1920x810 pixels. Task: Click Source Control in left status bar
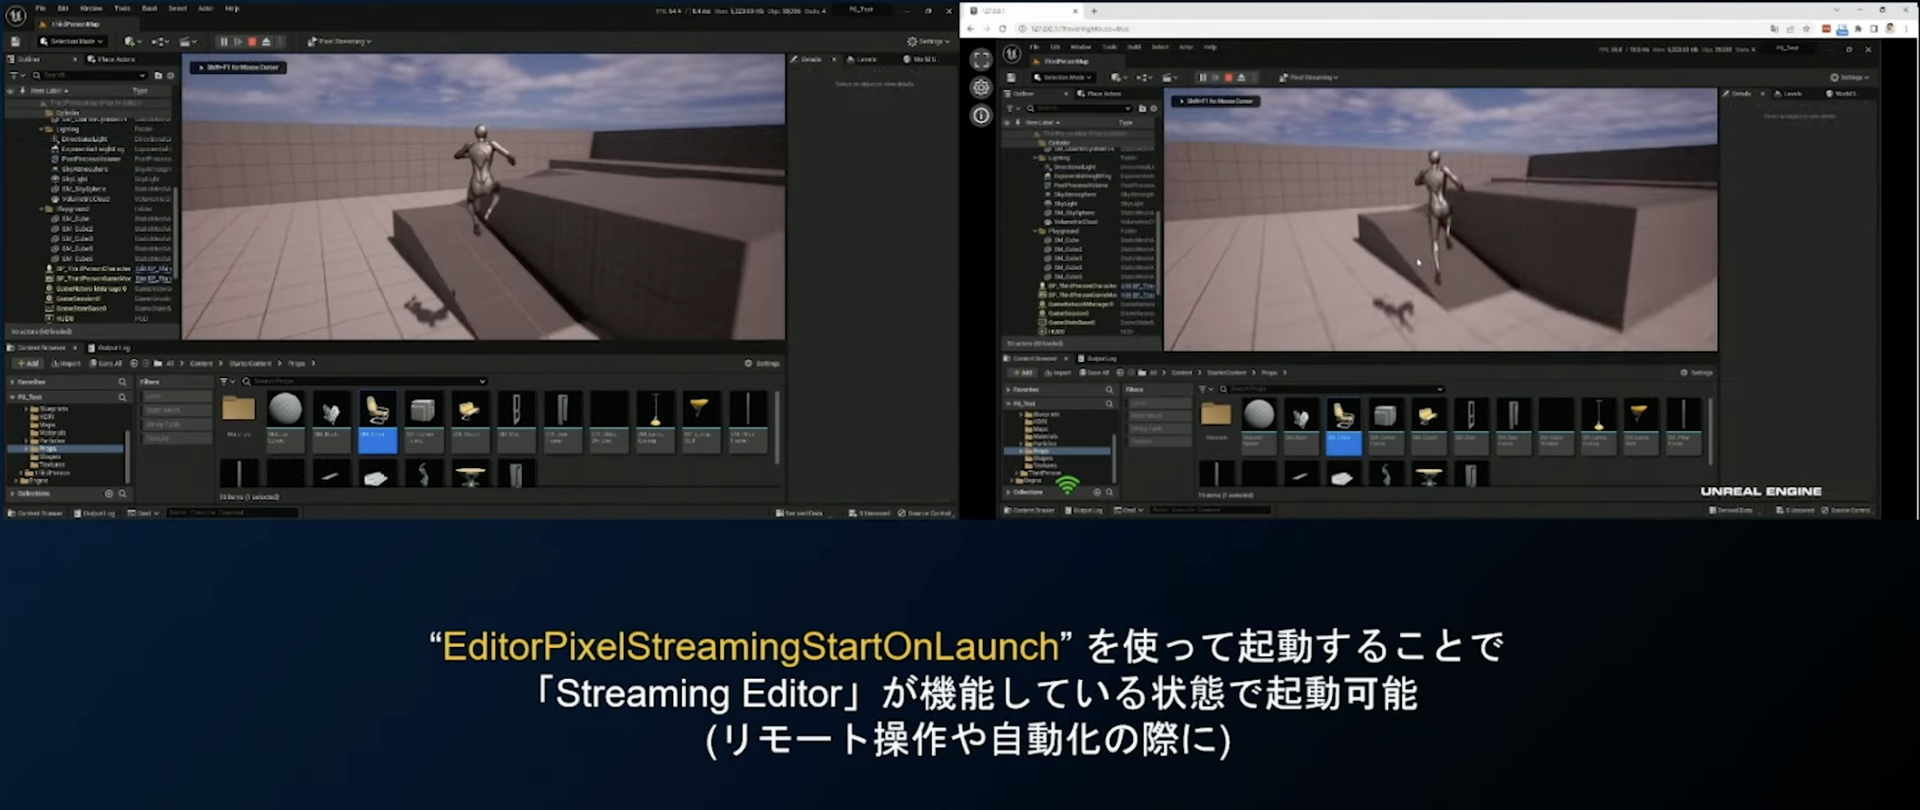point(925,513)
